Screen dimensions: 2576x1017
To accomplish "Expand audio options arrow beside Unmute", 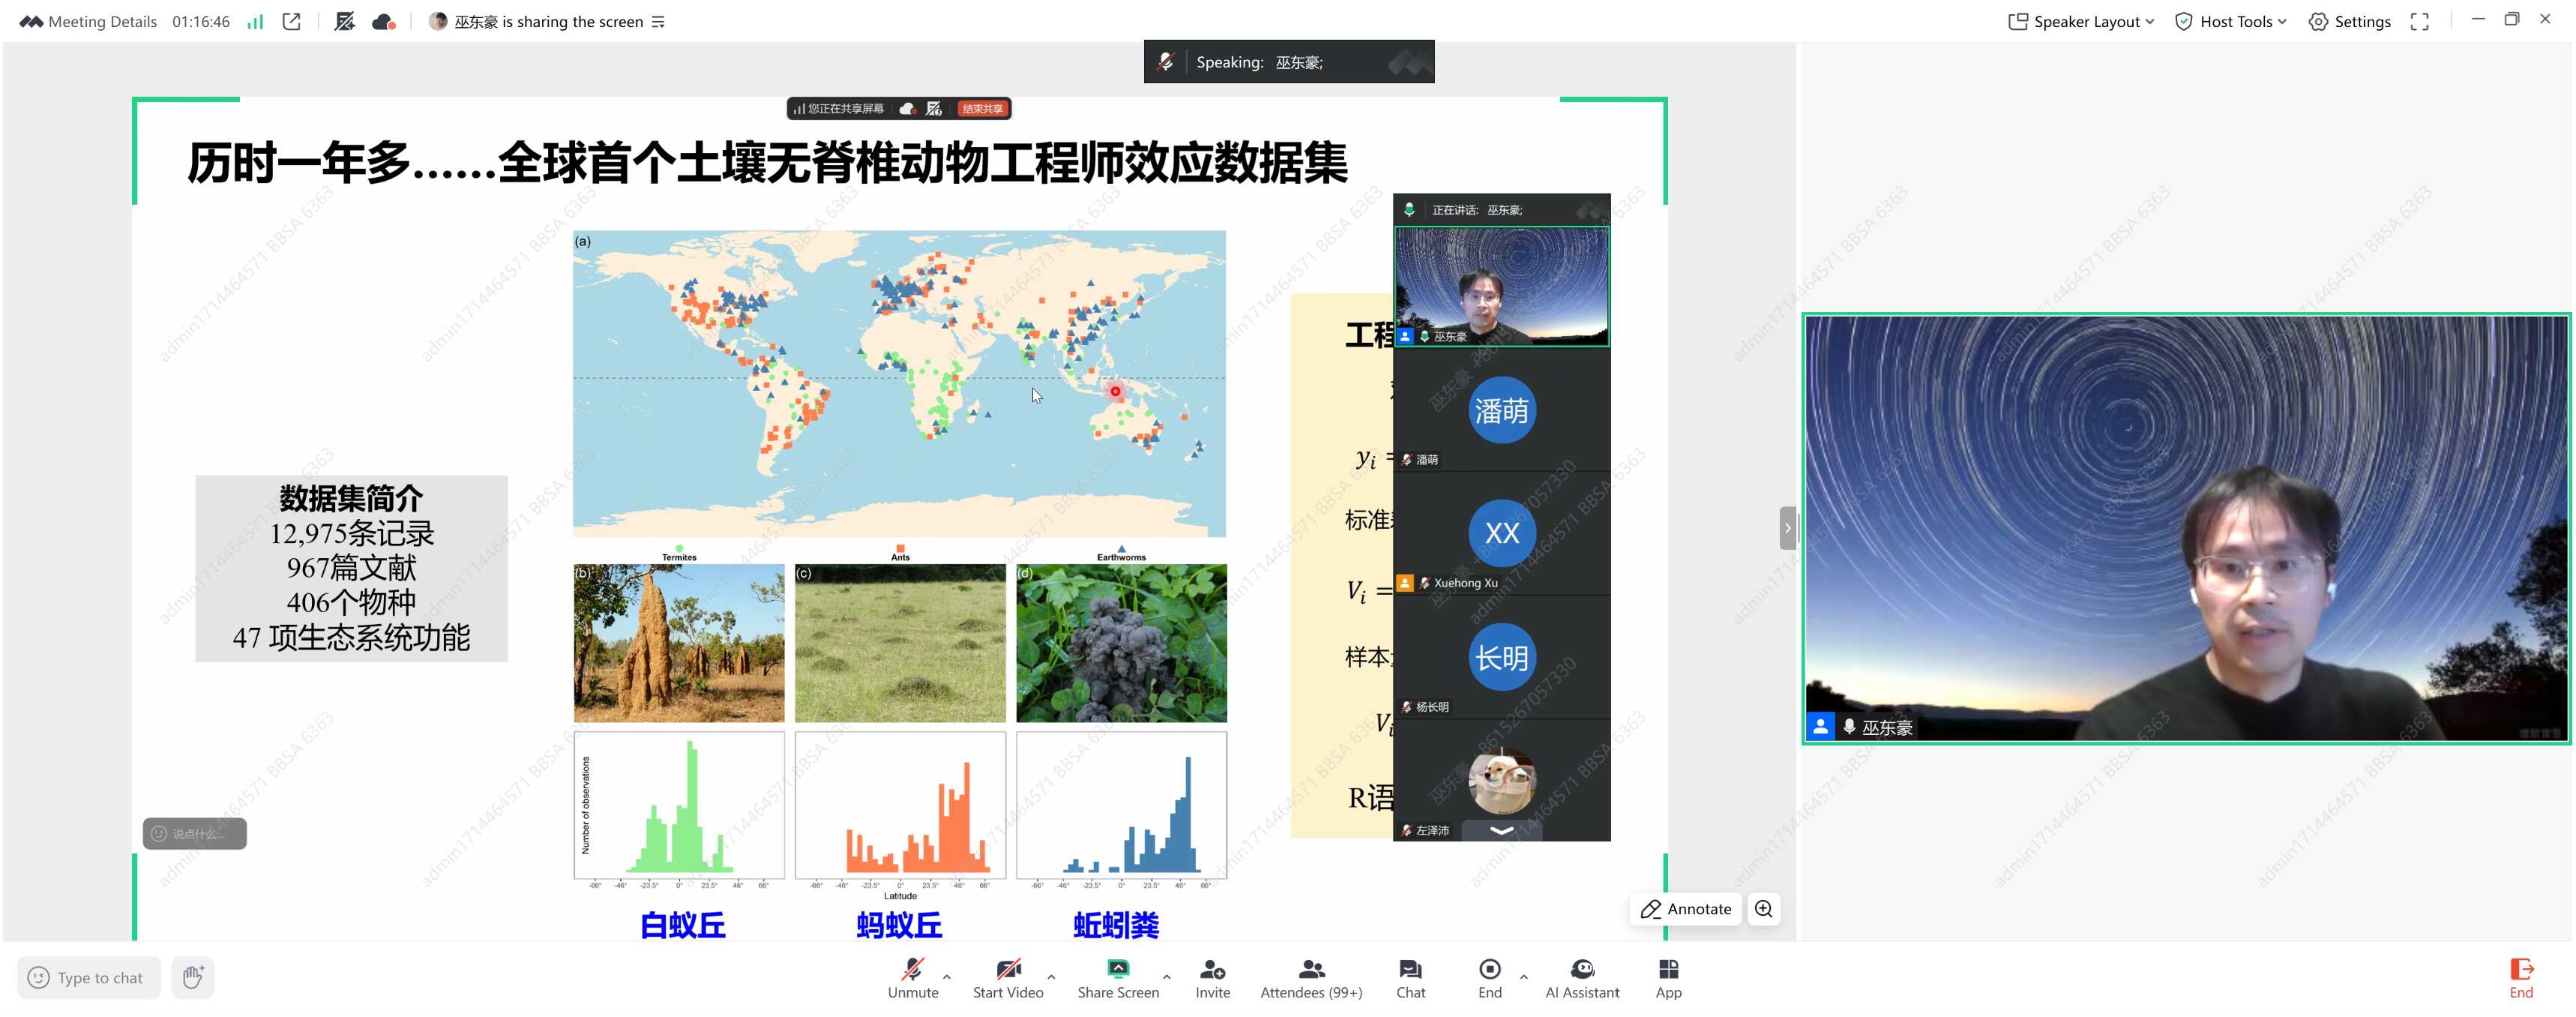I will (946, 976).
